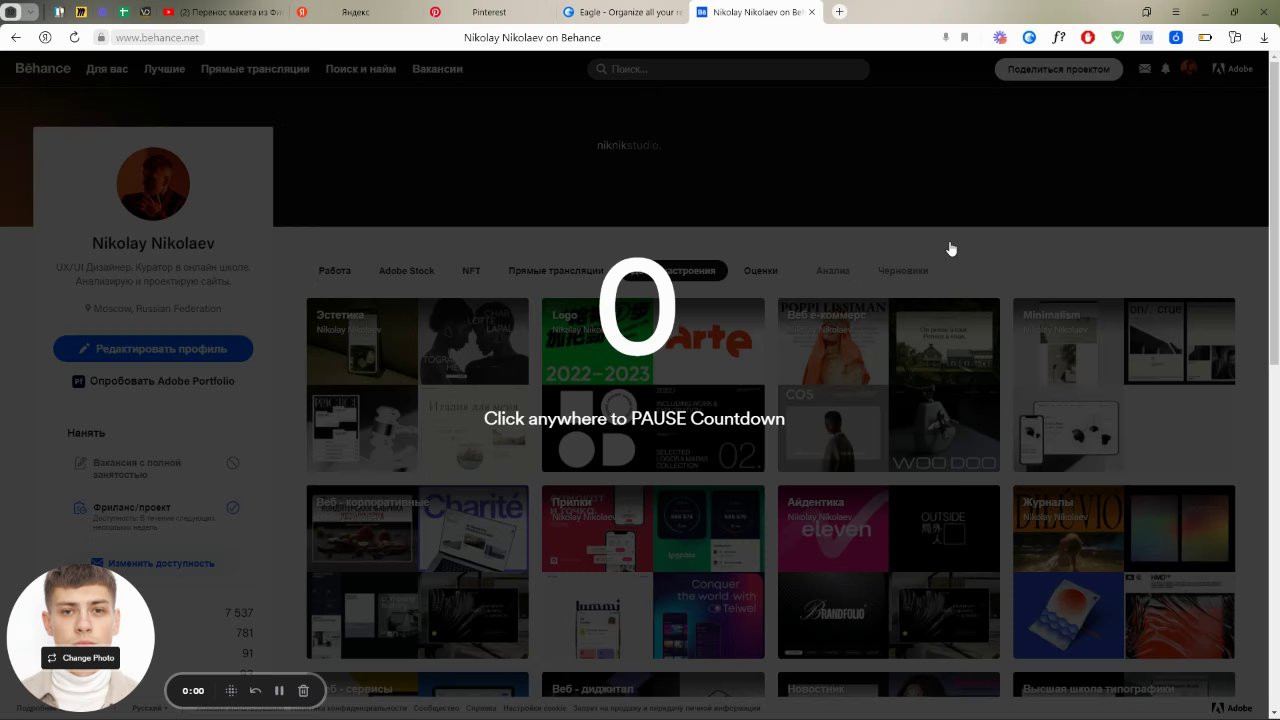Image resolution: width=1280 pixels, height=720 pixels.
Task: Open the Журналы moodboard thumbnail
Action: [1124, 572]
